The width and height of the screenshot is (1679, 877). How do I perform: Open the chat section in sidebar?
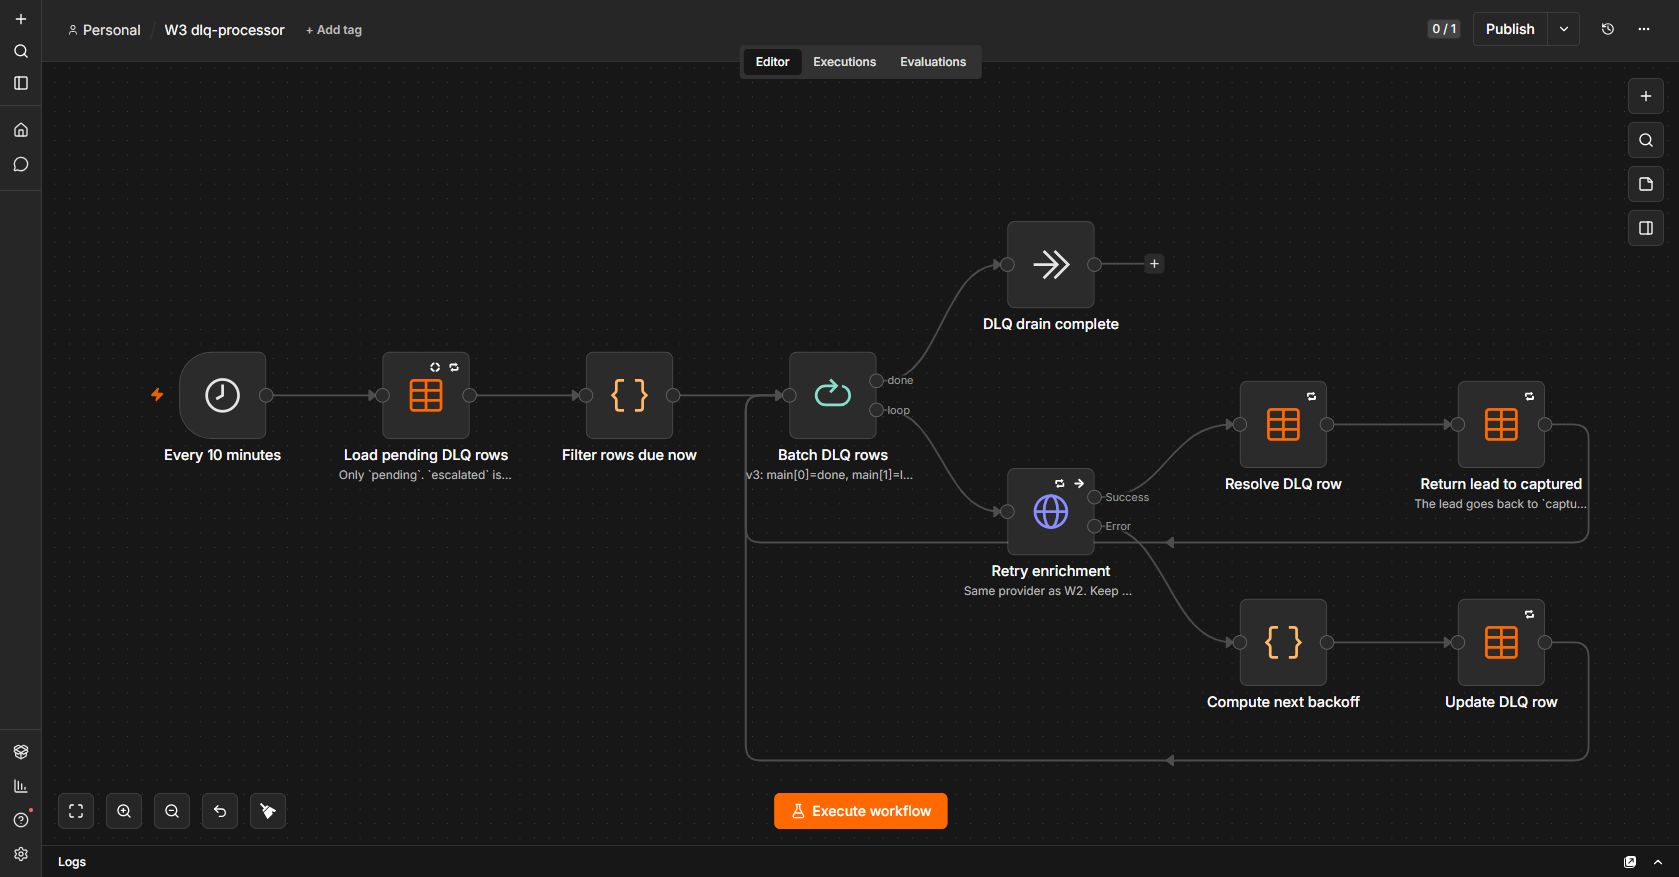point(21,165)
